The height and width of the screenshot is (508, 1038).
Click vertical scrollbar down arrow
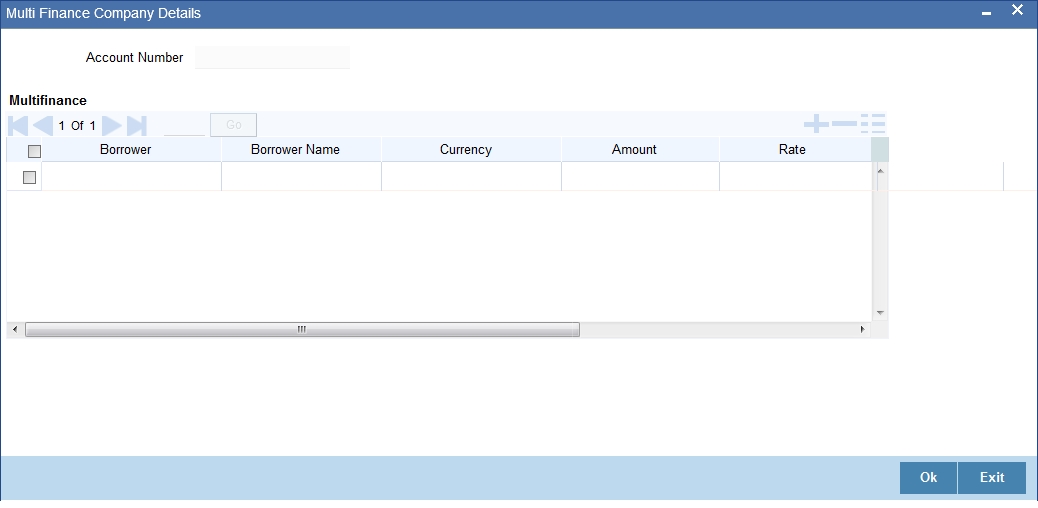pyautogui.click(x=880, y=312)
